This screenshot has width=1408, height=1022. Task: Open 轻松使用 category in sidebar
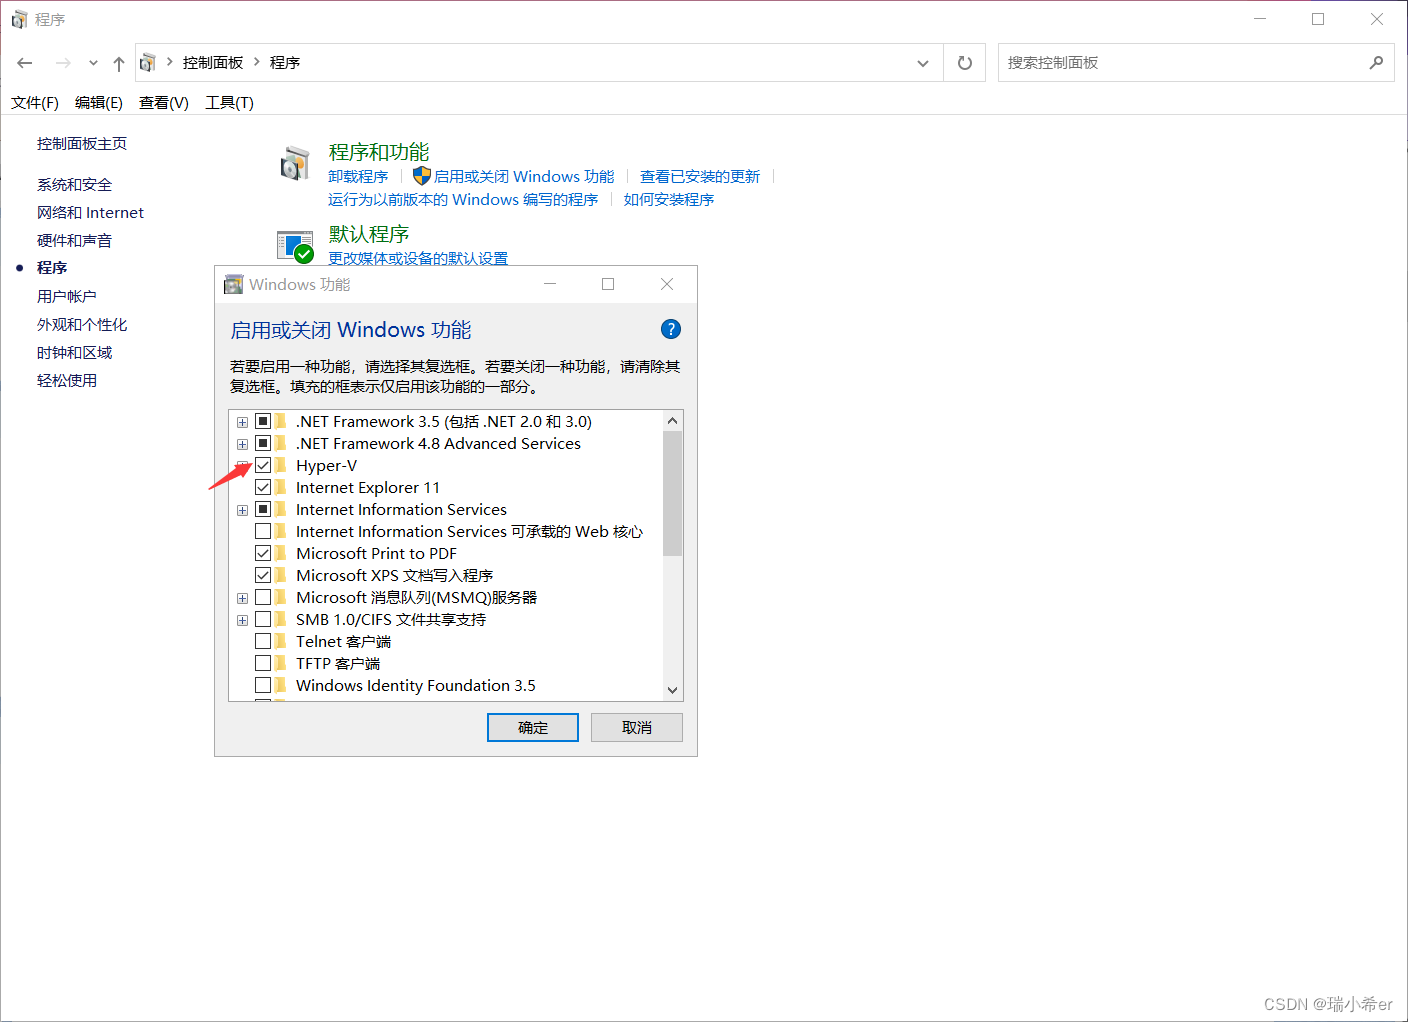pos(66,380)
